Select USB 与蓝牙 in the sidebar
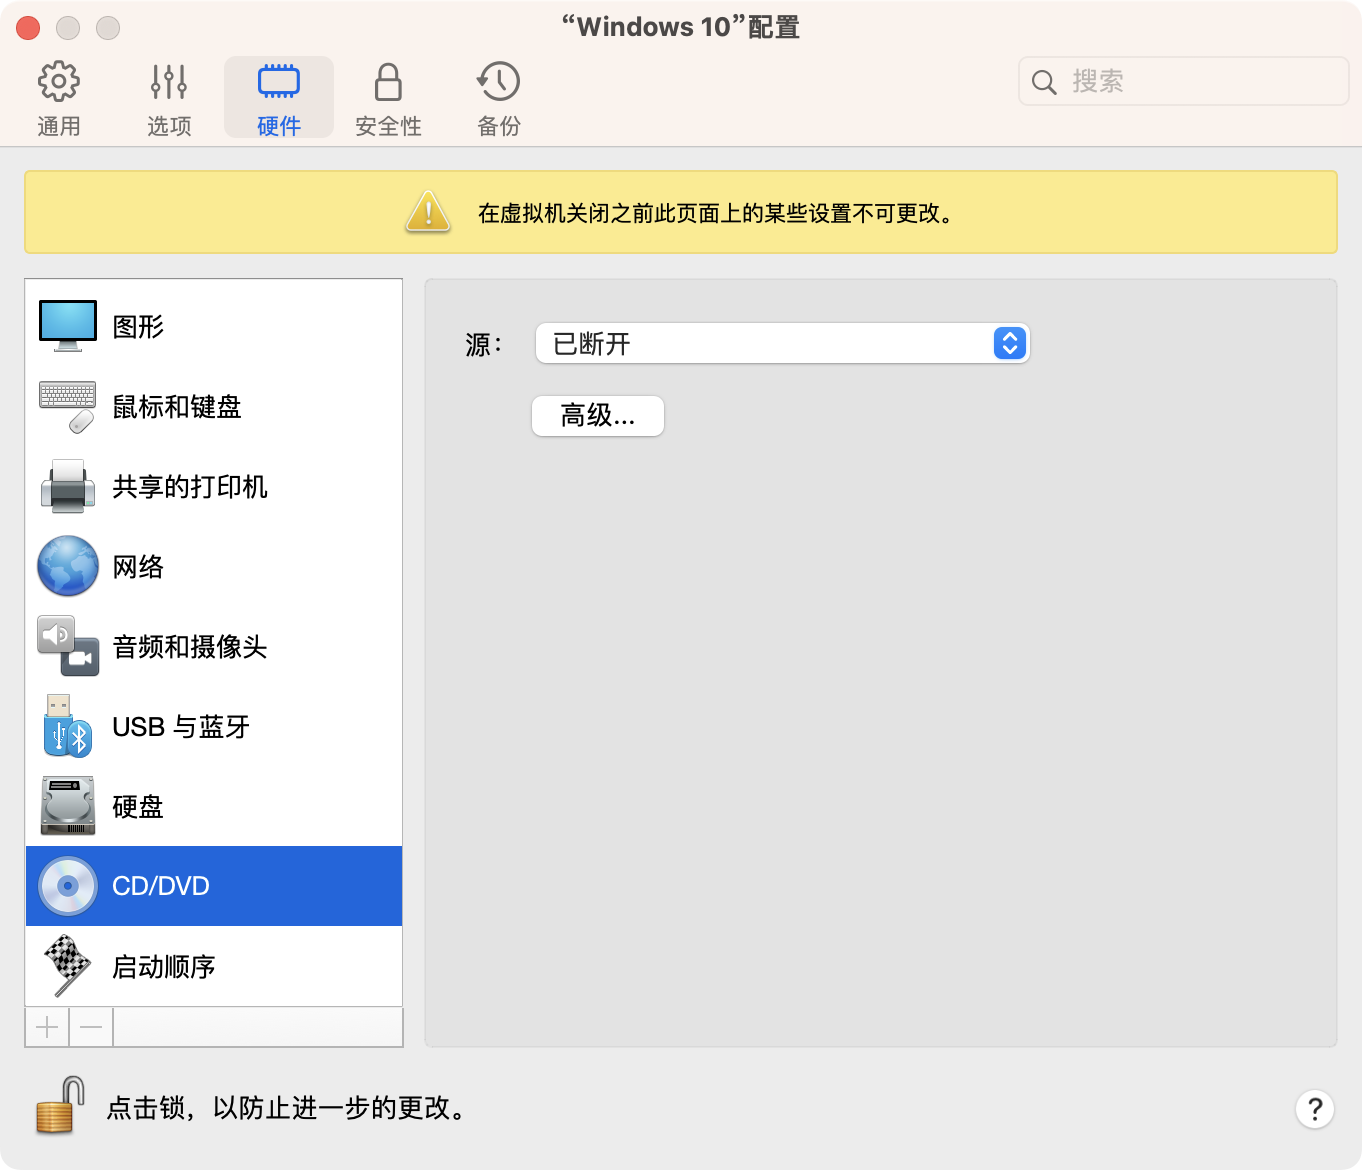Viewport: 1362px width, 1170px height. 214,726
